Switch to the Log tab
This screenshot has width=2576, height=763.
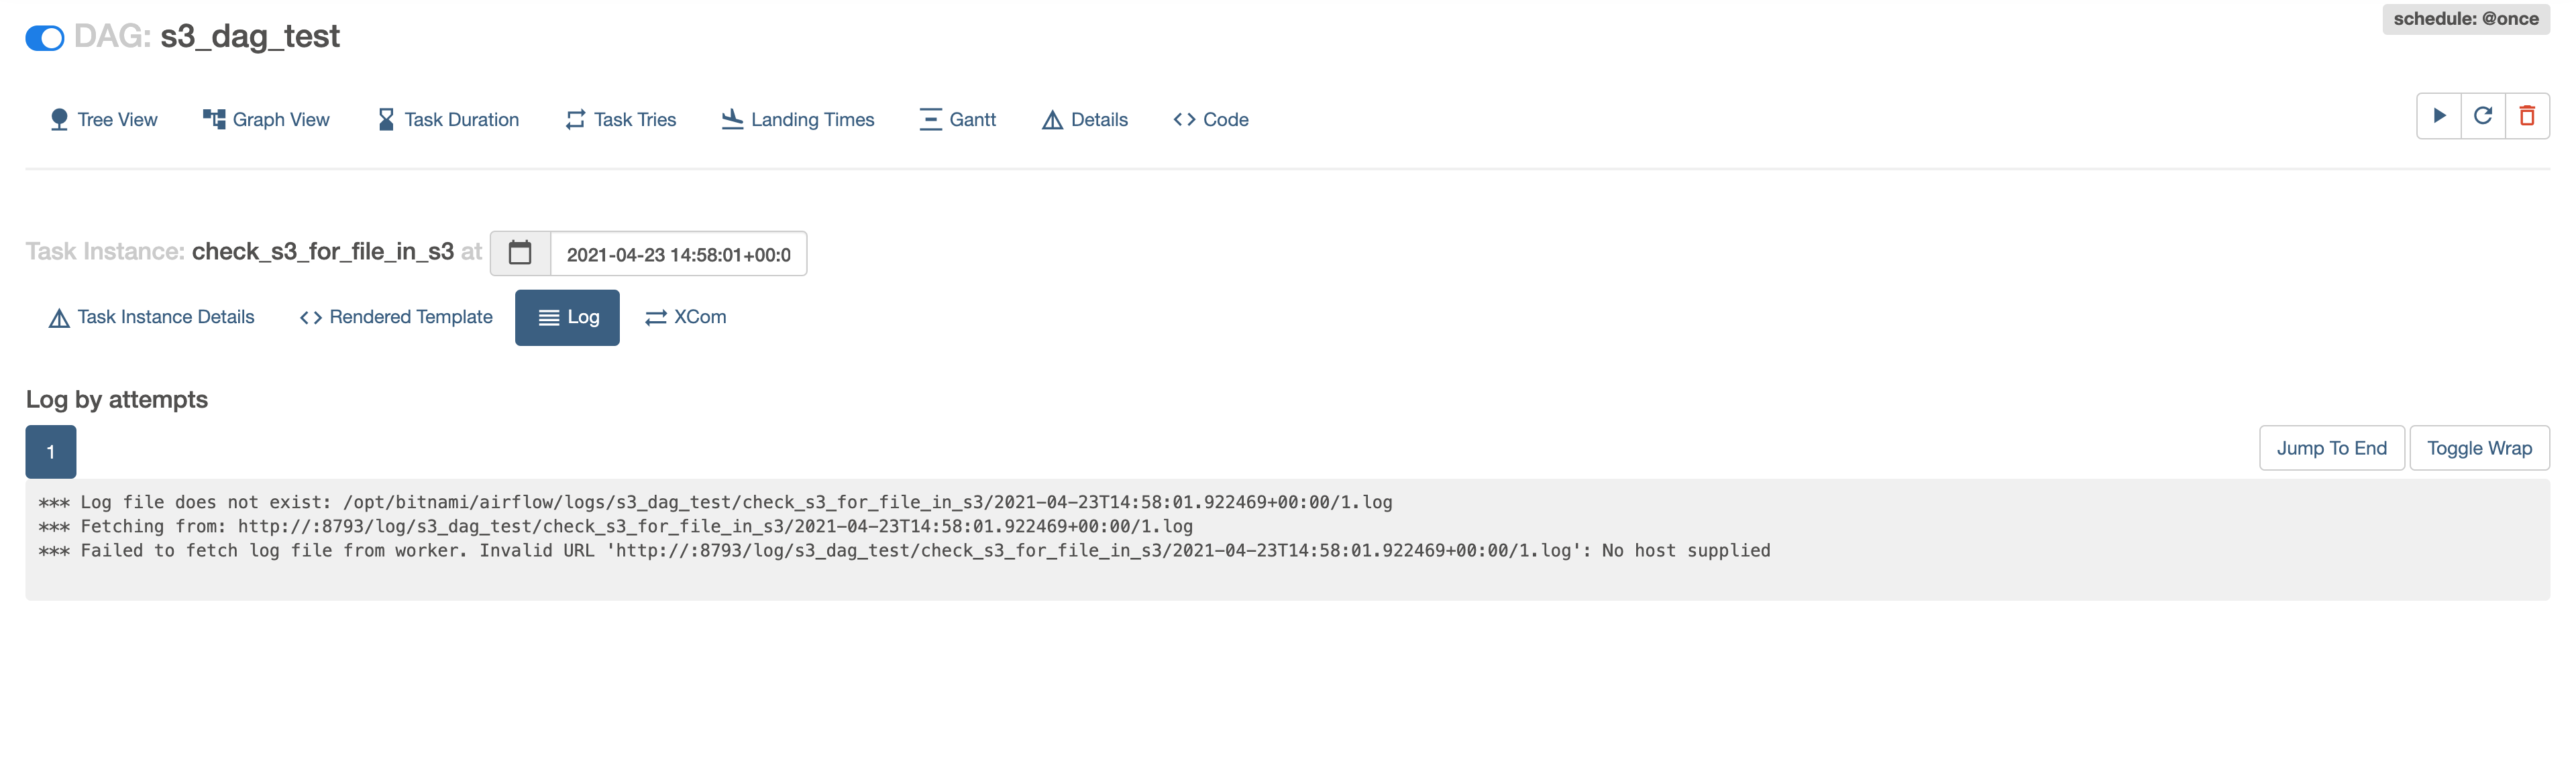pos(567,317)
